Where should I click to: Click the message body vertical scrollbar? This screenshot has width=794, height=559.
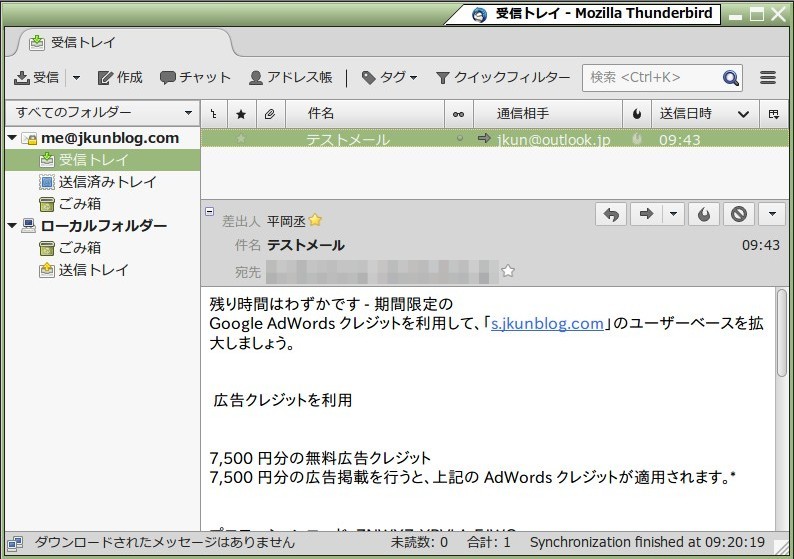pos(782,333)
